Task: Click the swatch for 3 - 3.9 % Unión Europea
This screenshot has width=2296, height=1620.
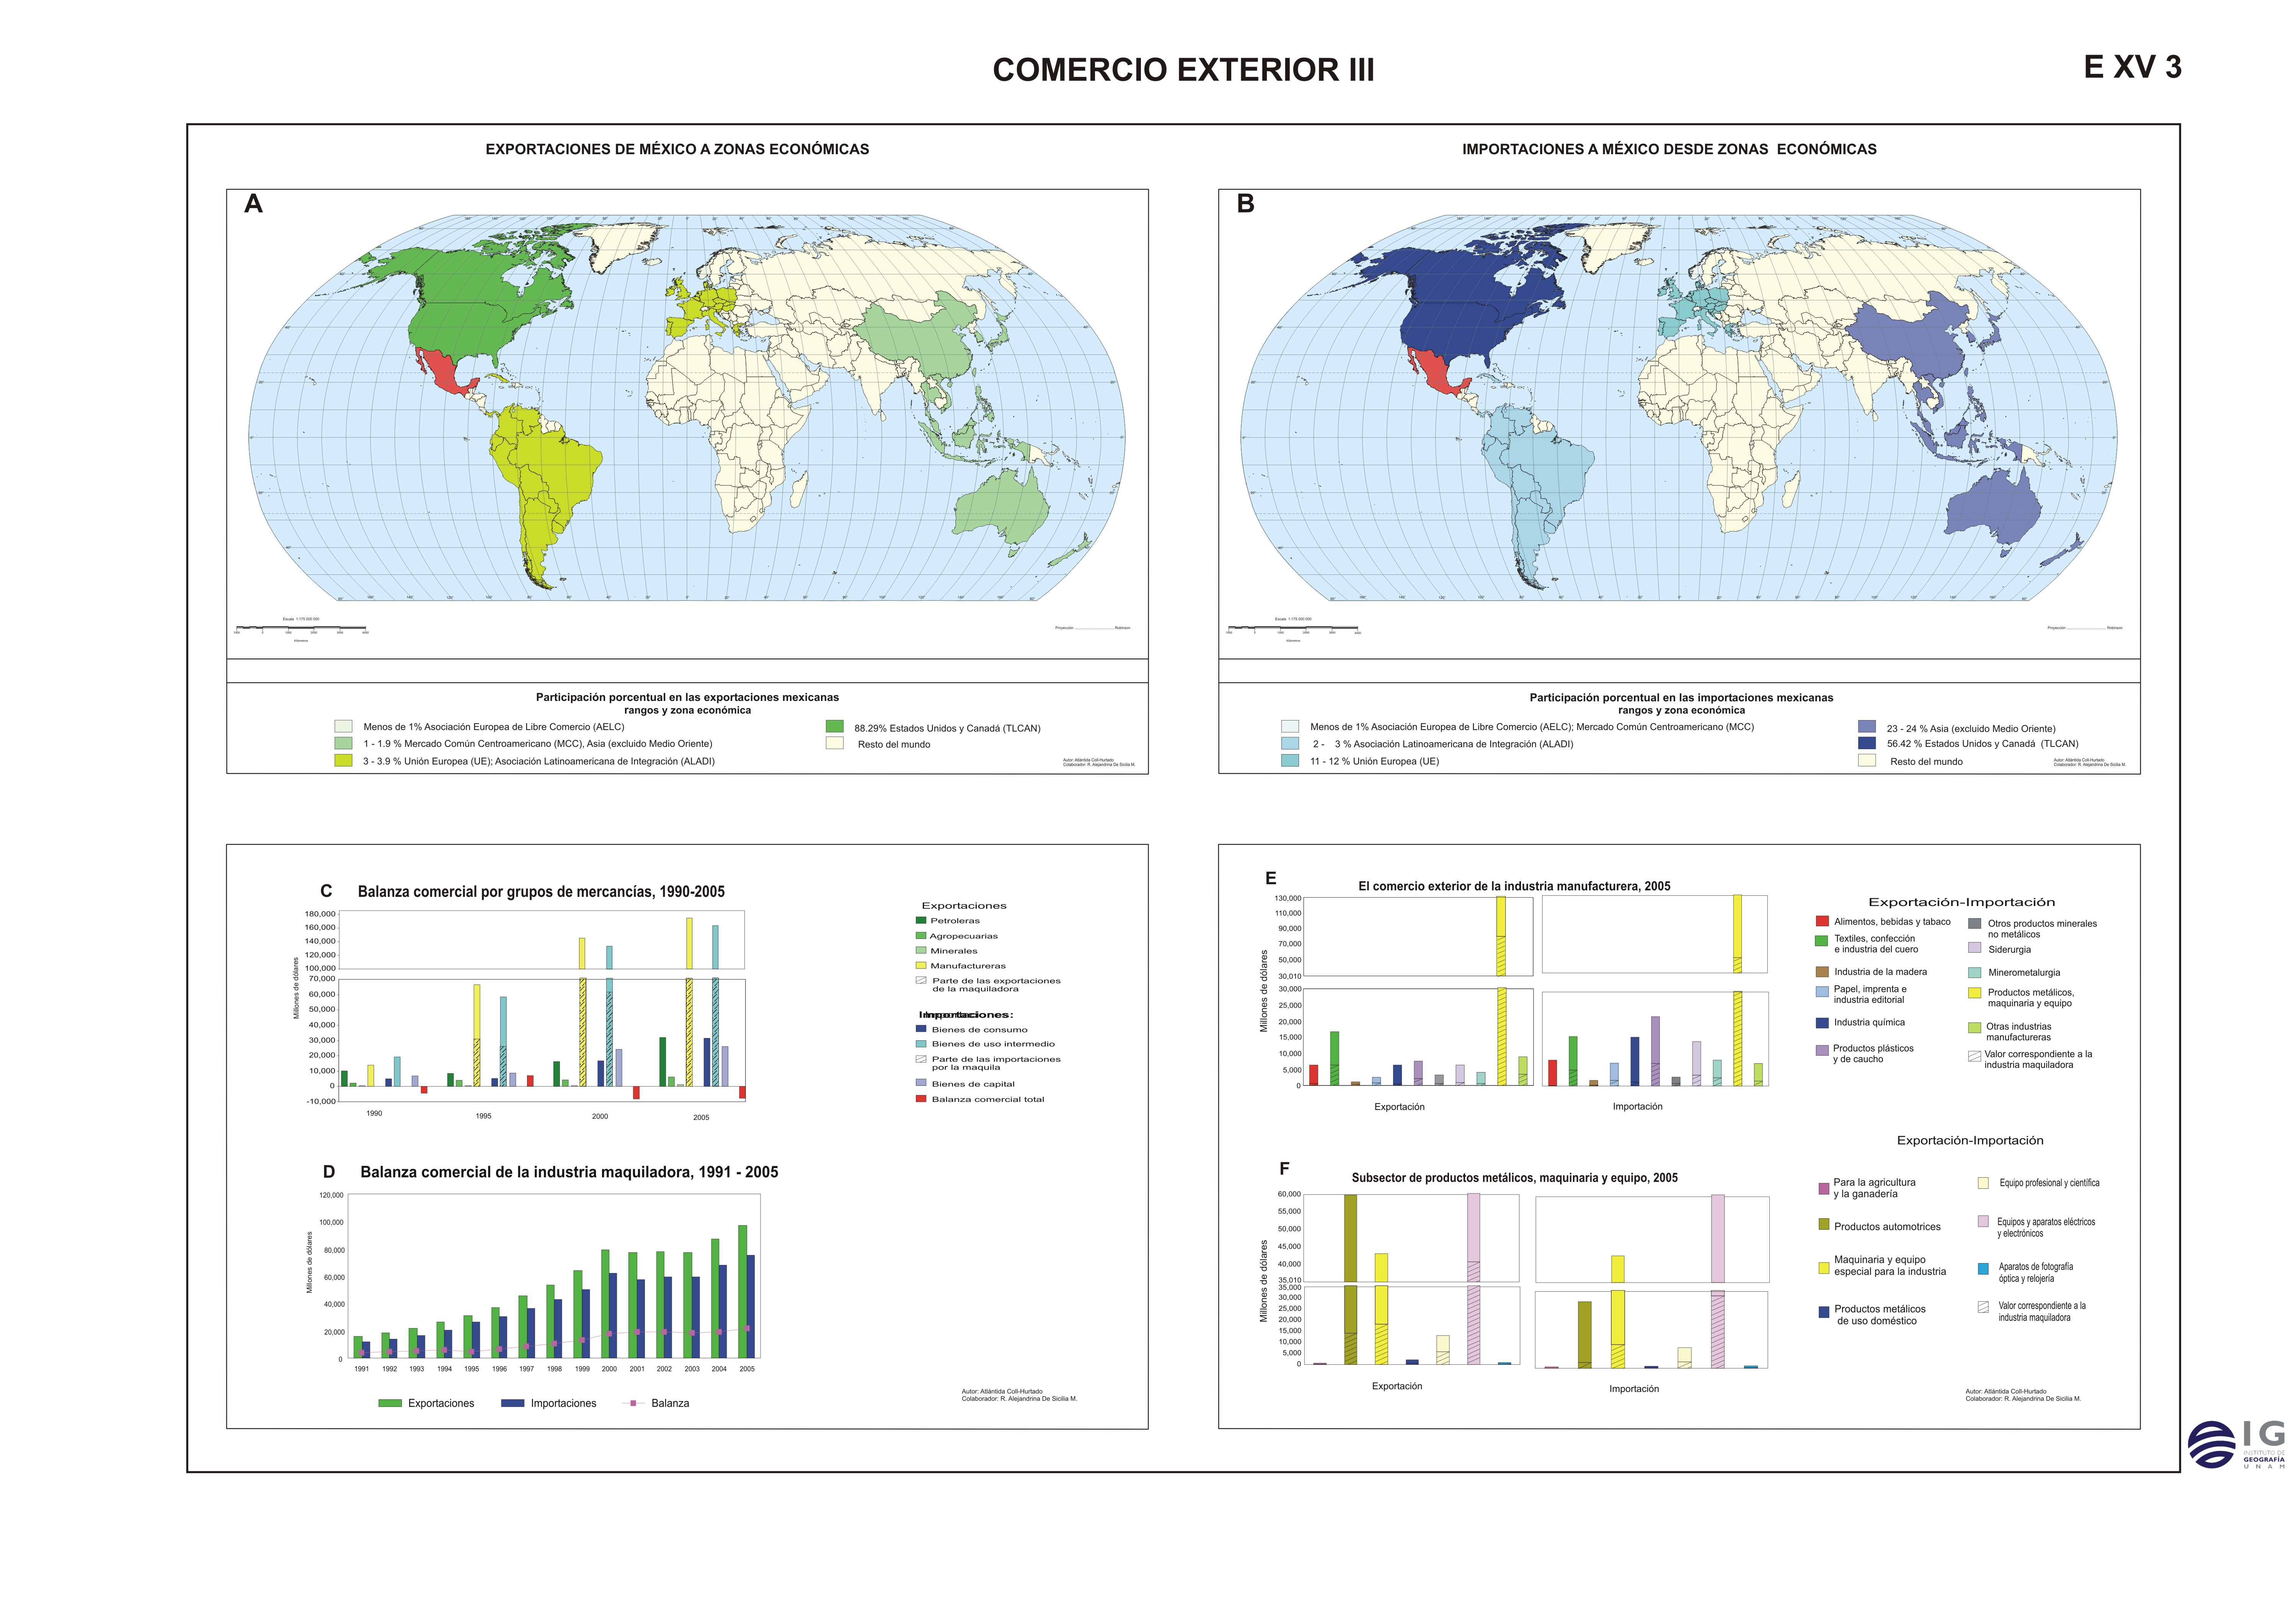Action: point(343,761)
